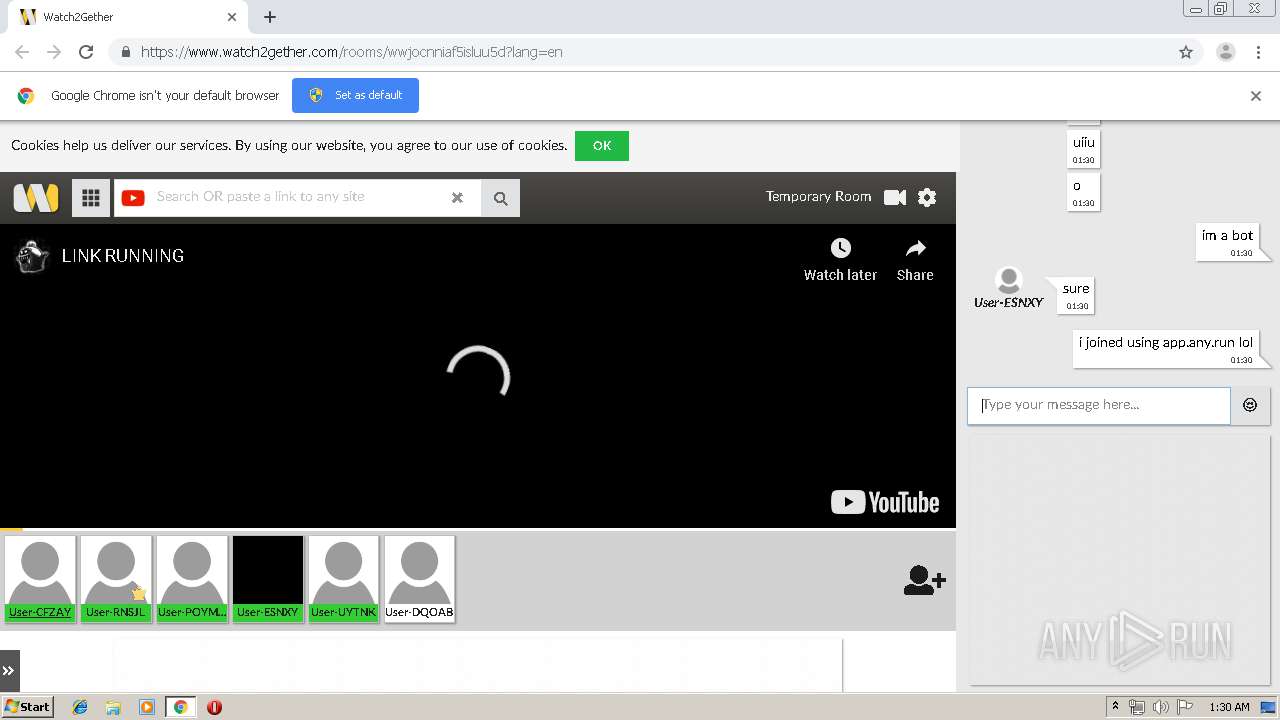Dismiss the default browser notification bar
Image resolution: width=1280 pixels, height=720 pixels.
pos(1256,96)
